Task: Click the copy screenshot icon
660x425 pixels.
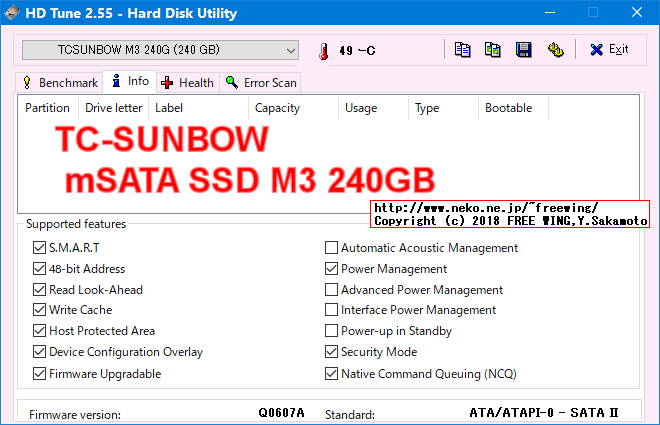Action: [x=492, y=50]
